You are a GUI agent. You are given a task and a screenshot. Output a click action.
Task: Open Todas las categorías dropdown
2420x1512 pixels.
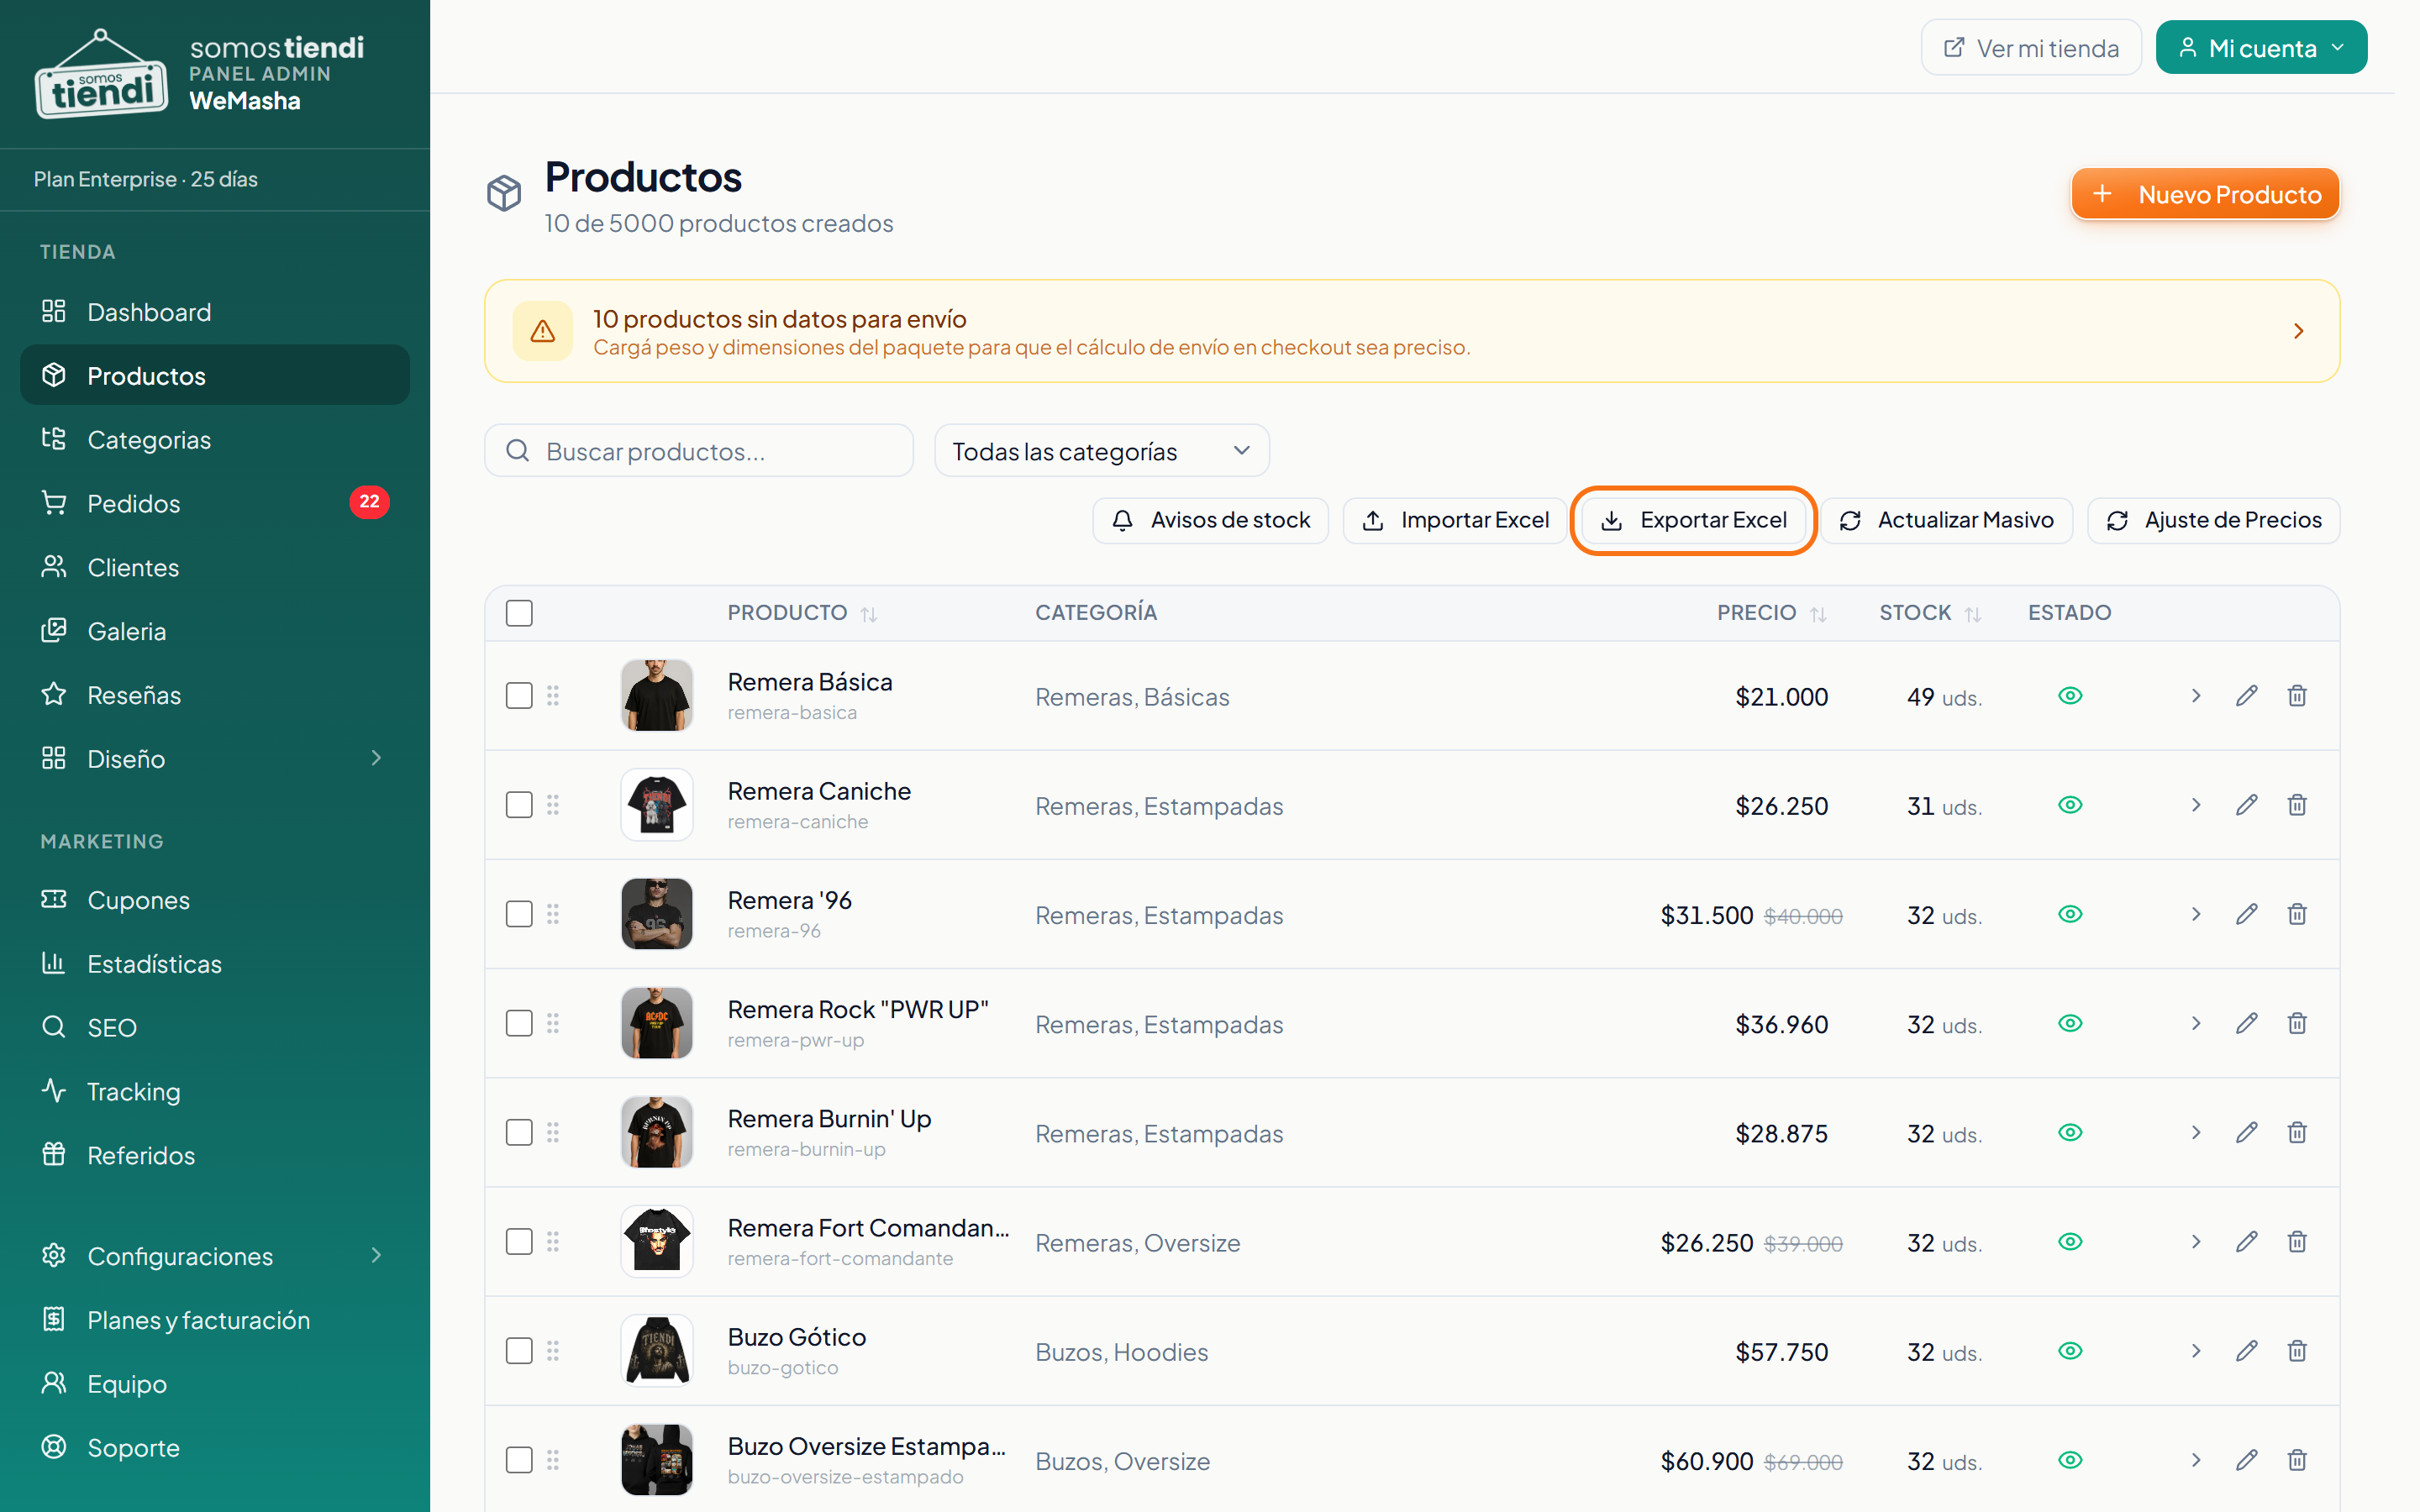(1101, 451)
